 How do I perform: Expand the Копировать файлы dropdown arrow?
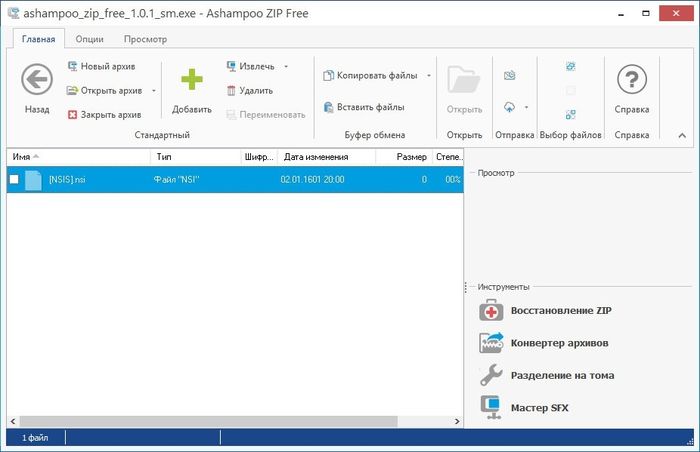[429, 76]
